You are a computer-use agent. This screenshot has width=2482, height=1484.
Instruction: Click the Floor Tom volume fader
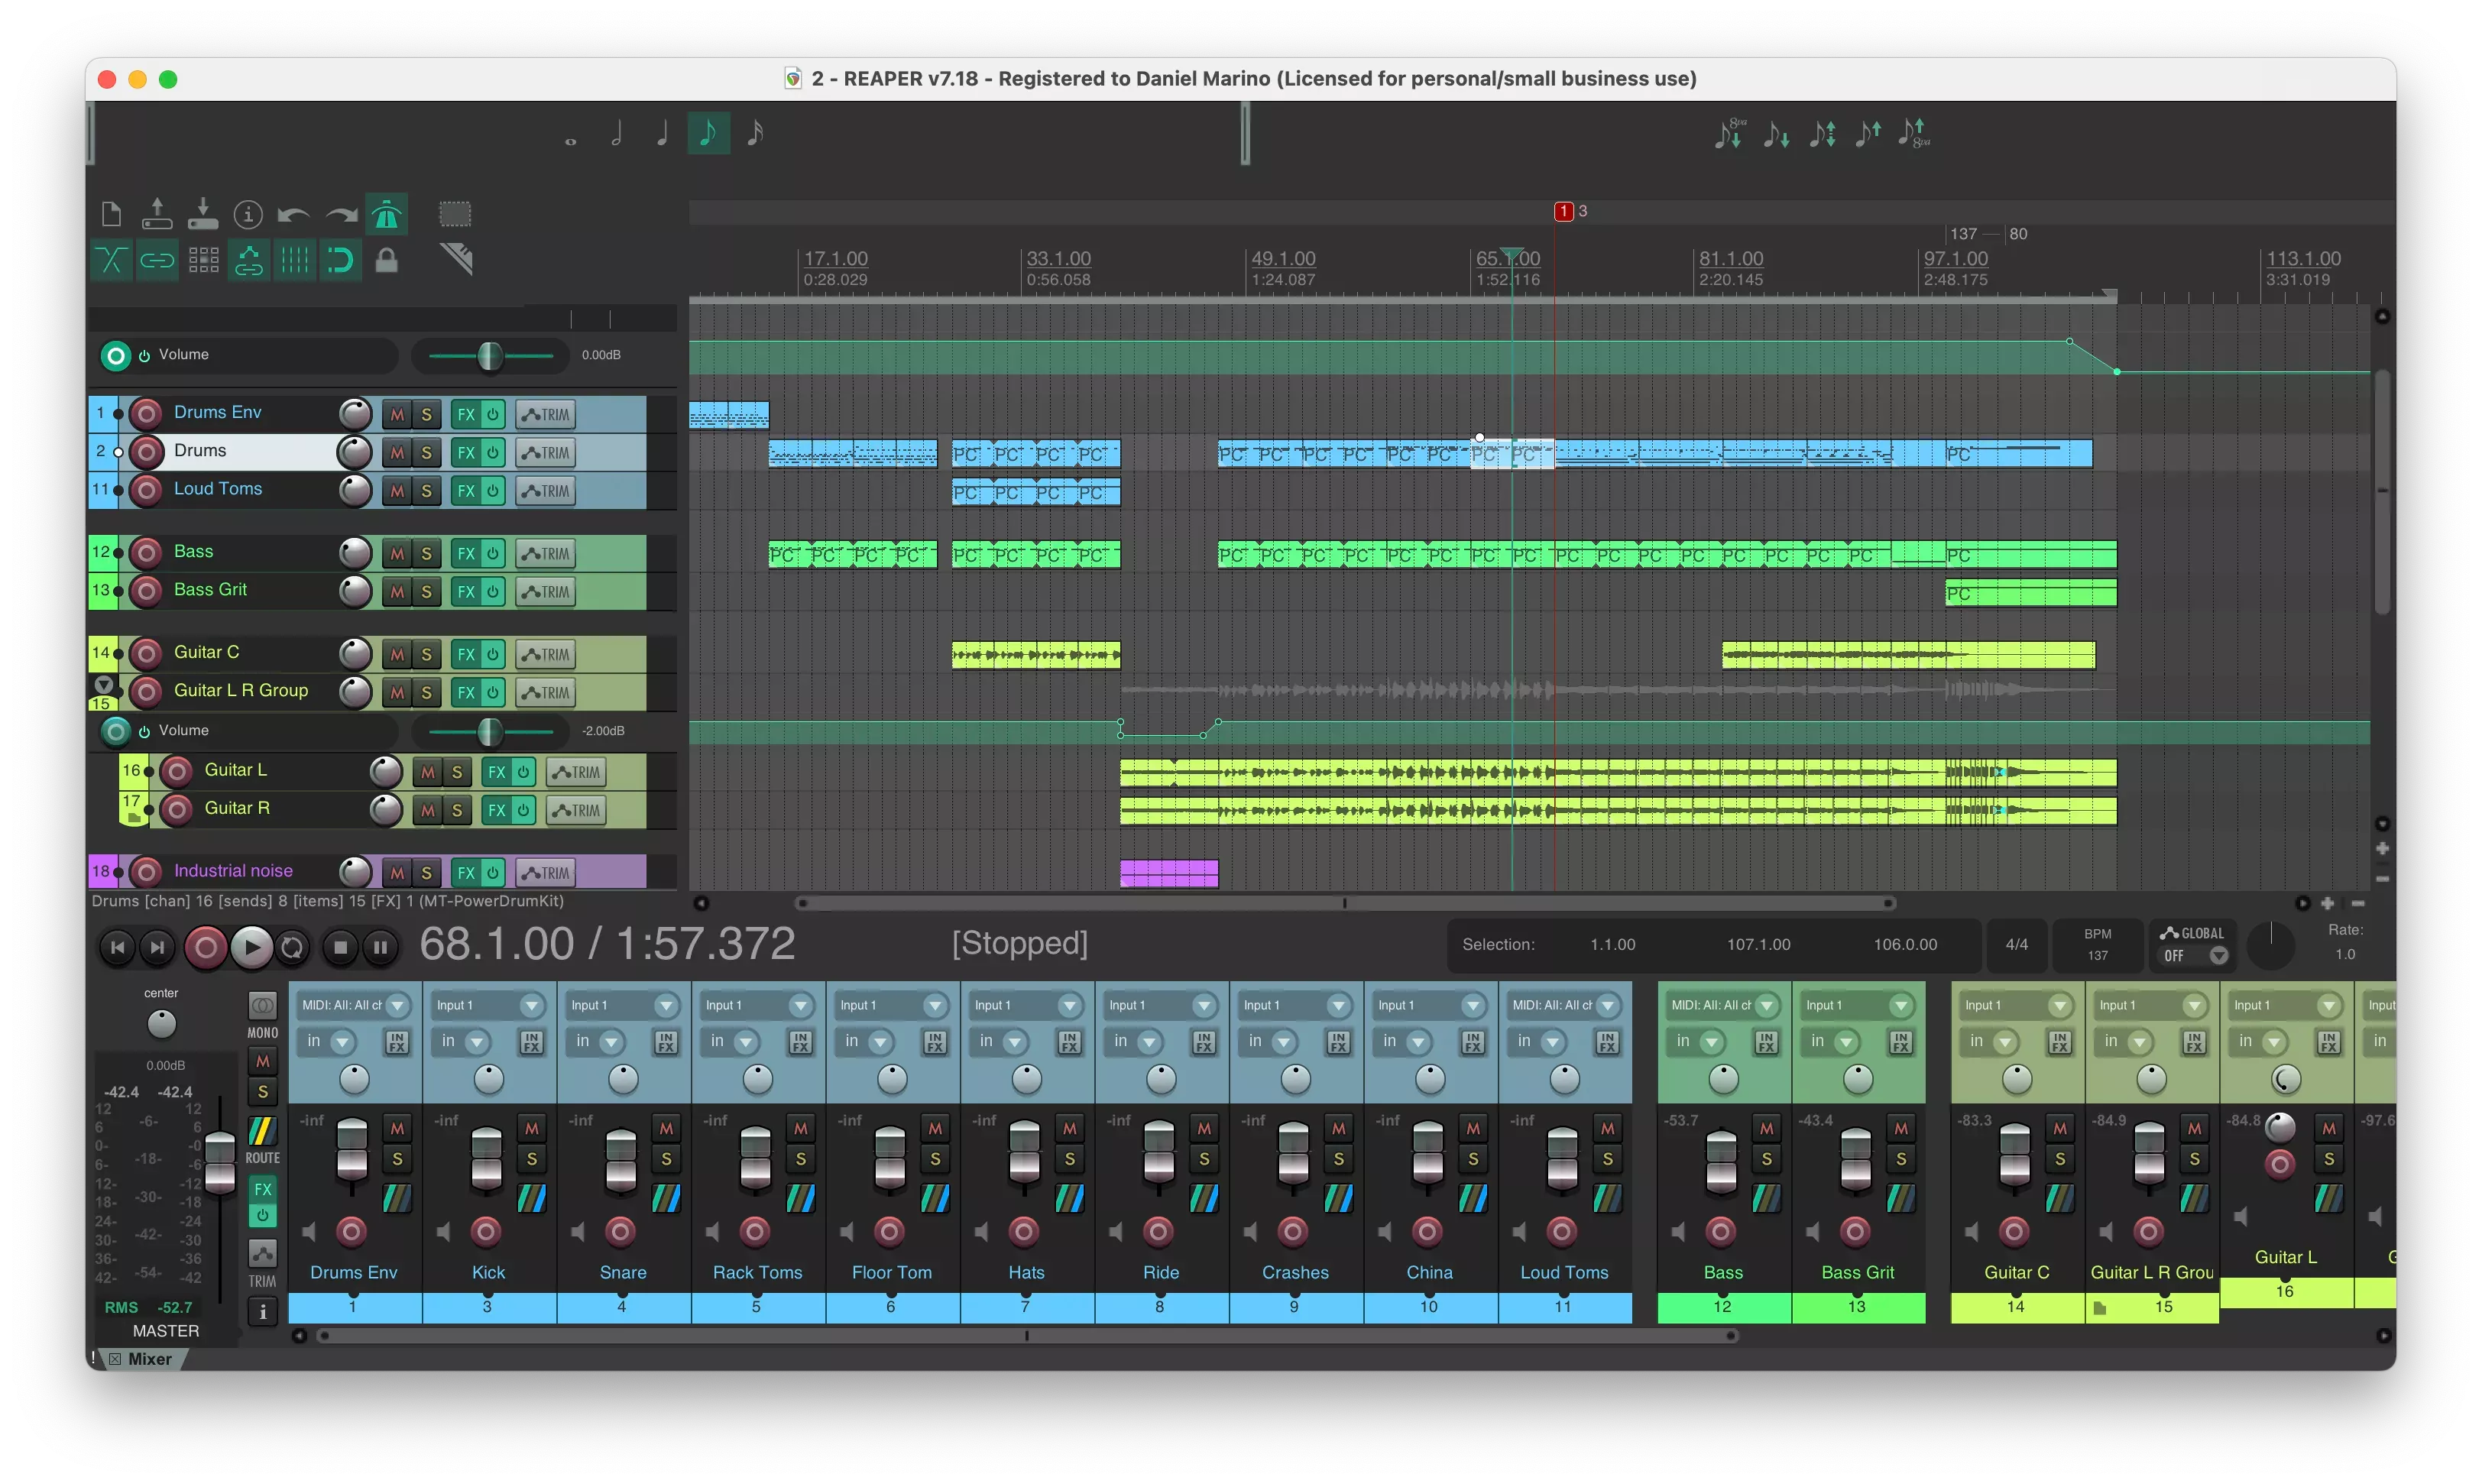[889, 1156]
